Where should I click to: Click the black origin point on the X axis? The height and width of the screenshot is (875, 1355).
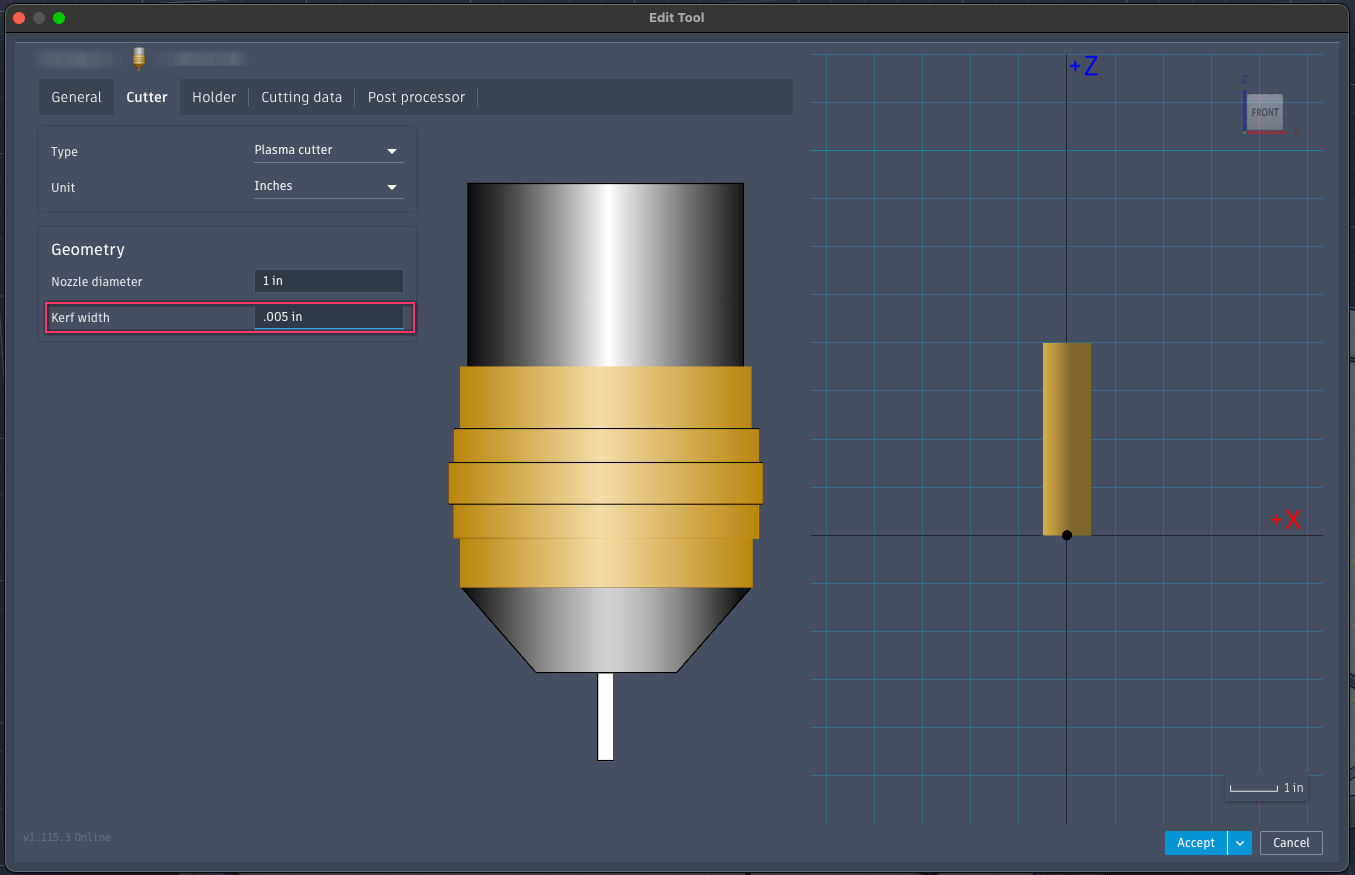click(x=1066, y=535)
